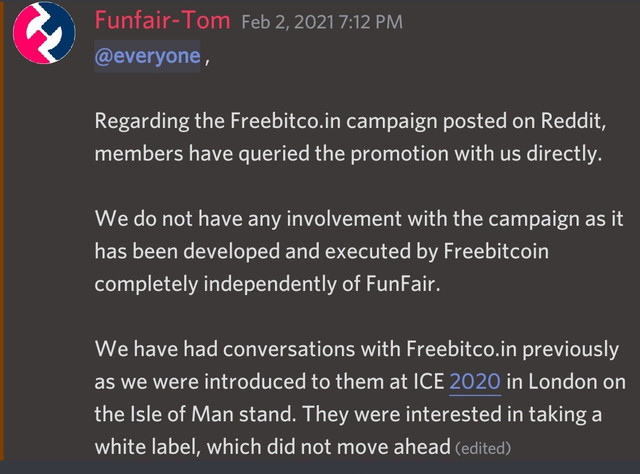640x474 pixels.
Task: Click the word 'Freebitcoin' in second paragraph
Action: click(x=496, y=251)
